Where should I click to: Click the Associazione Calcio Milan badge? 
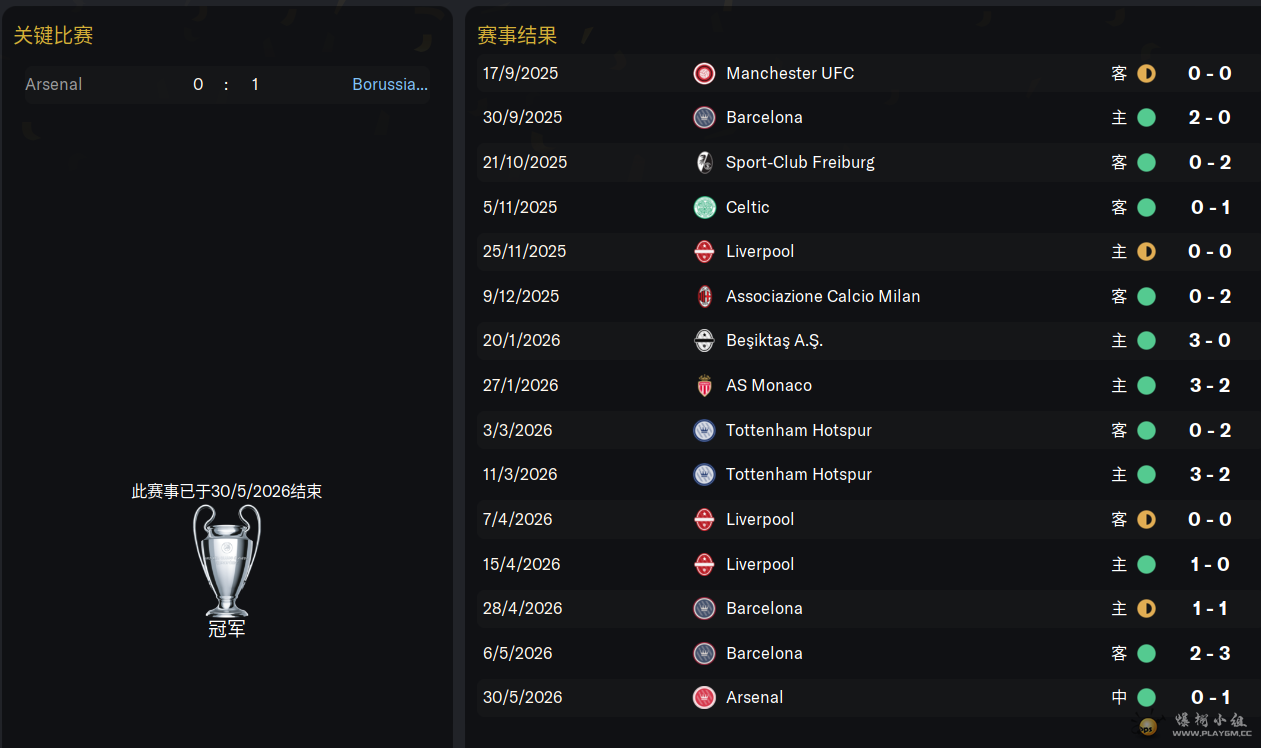(x=704, y=296)
